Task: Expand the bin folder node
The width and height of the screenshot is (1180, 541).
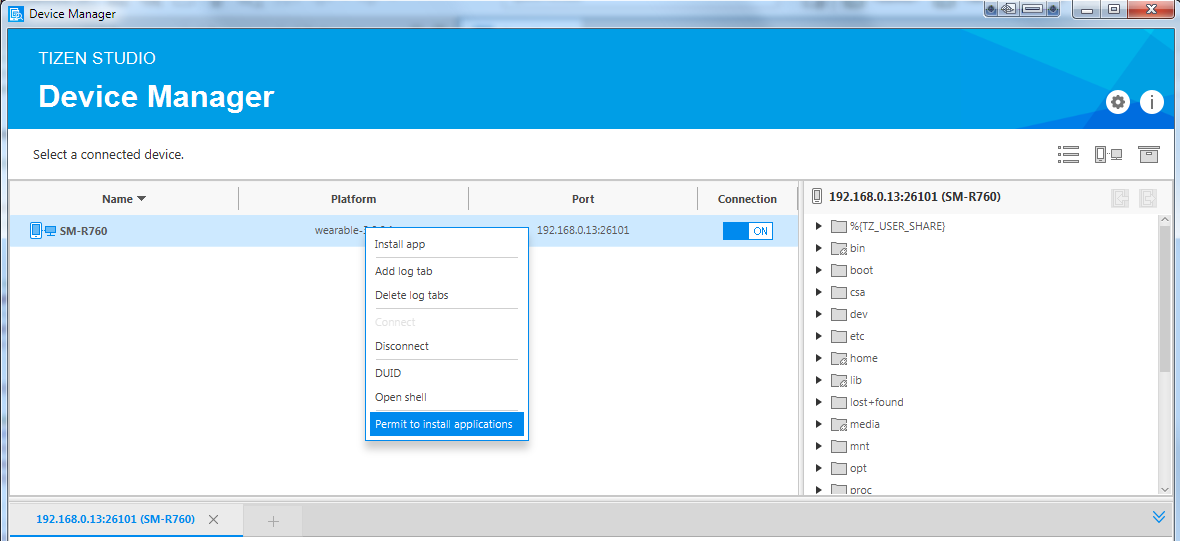Action: click(820, 248)
